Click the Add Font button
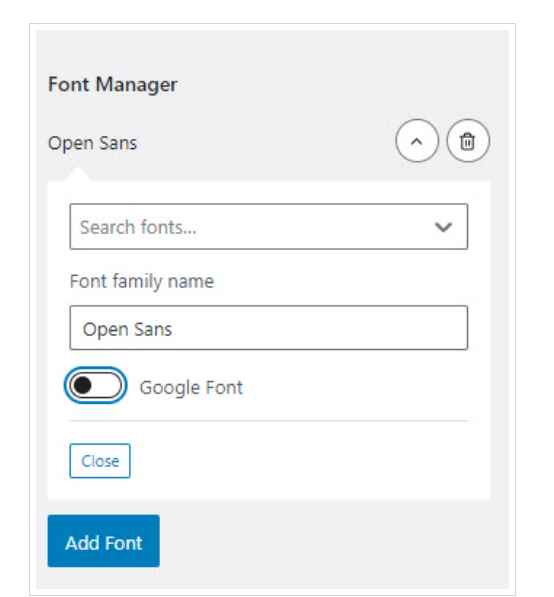Image resolution: width=554 pixels, height=597 pixels. point(104,541)
